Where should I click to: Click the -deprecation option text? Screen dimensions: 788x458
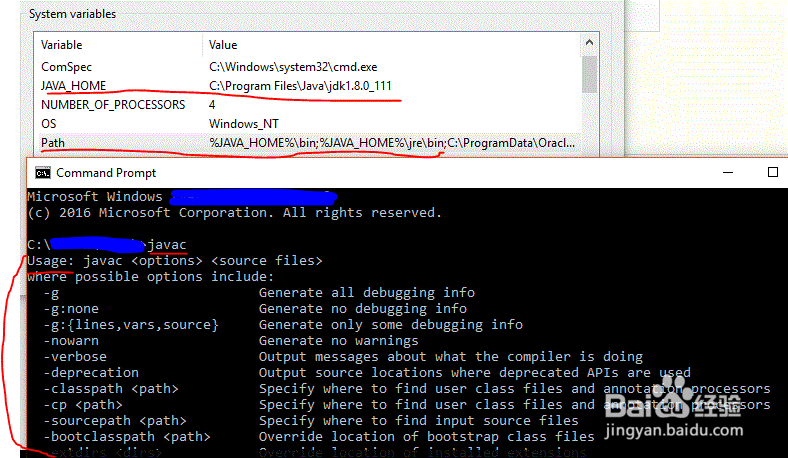(91, 373)
